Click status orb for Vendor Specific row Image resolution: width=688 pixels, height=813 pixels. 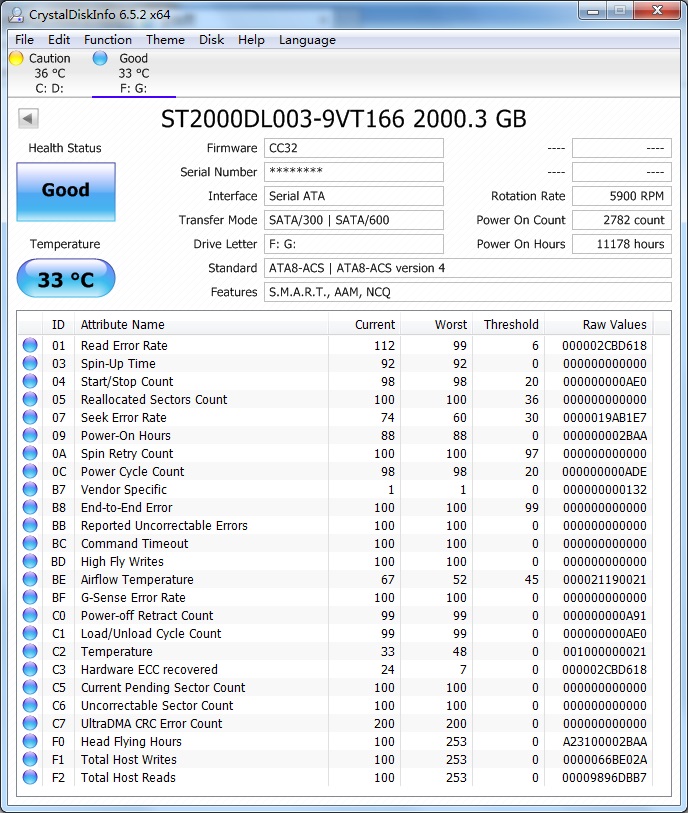click(x=30, y=489)
